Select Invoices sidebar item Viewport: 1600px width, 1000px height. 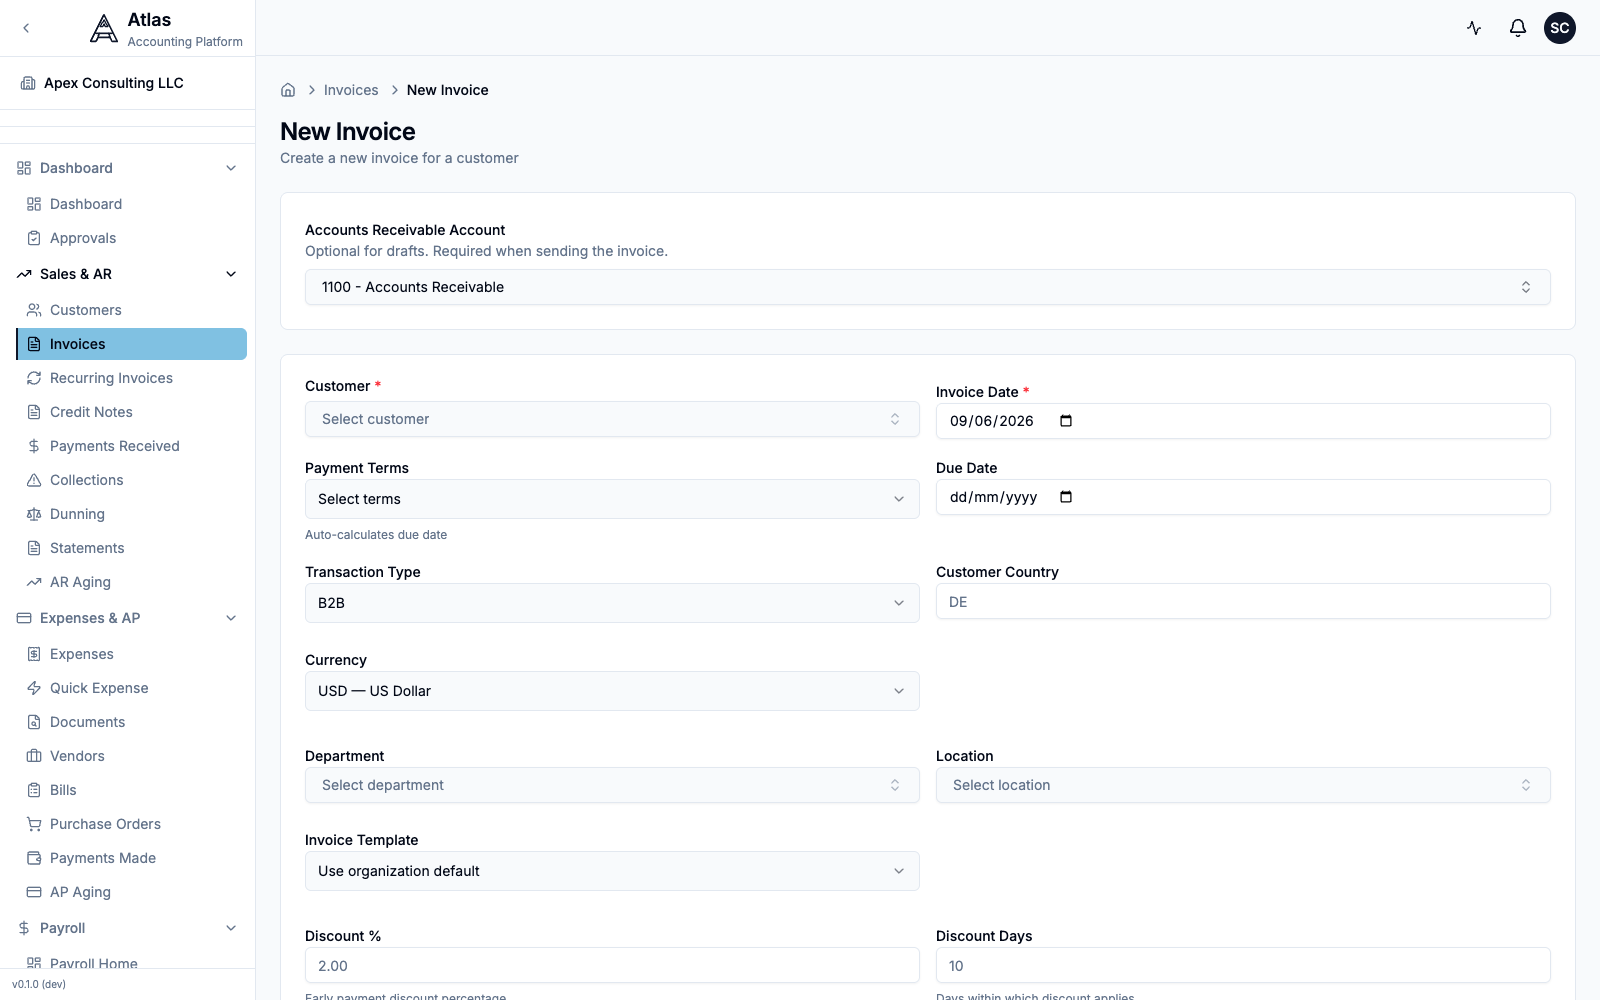tap(131, 344)
